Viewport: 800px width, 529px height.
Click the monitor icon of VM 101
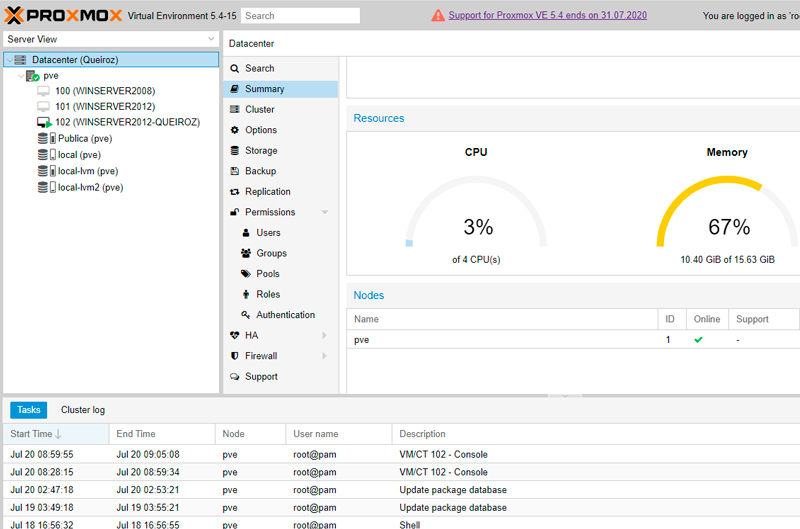point(43,107)
